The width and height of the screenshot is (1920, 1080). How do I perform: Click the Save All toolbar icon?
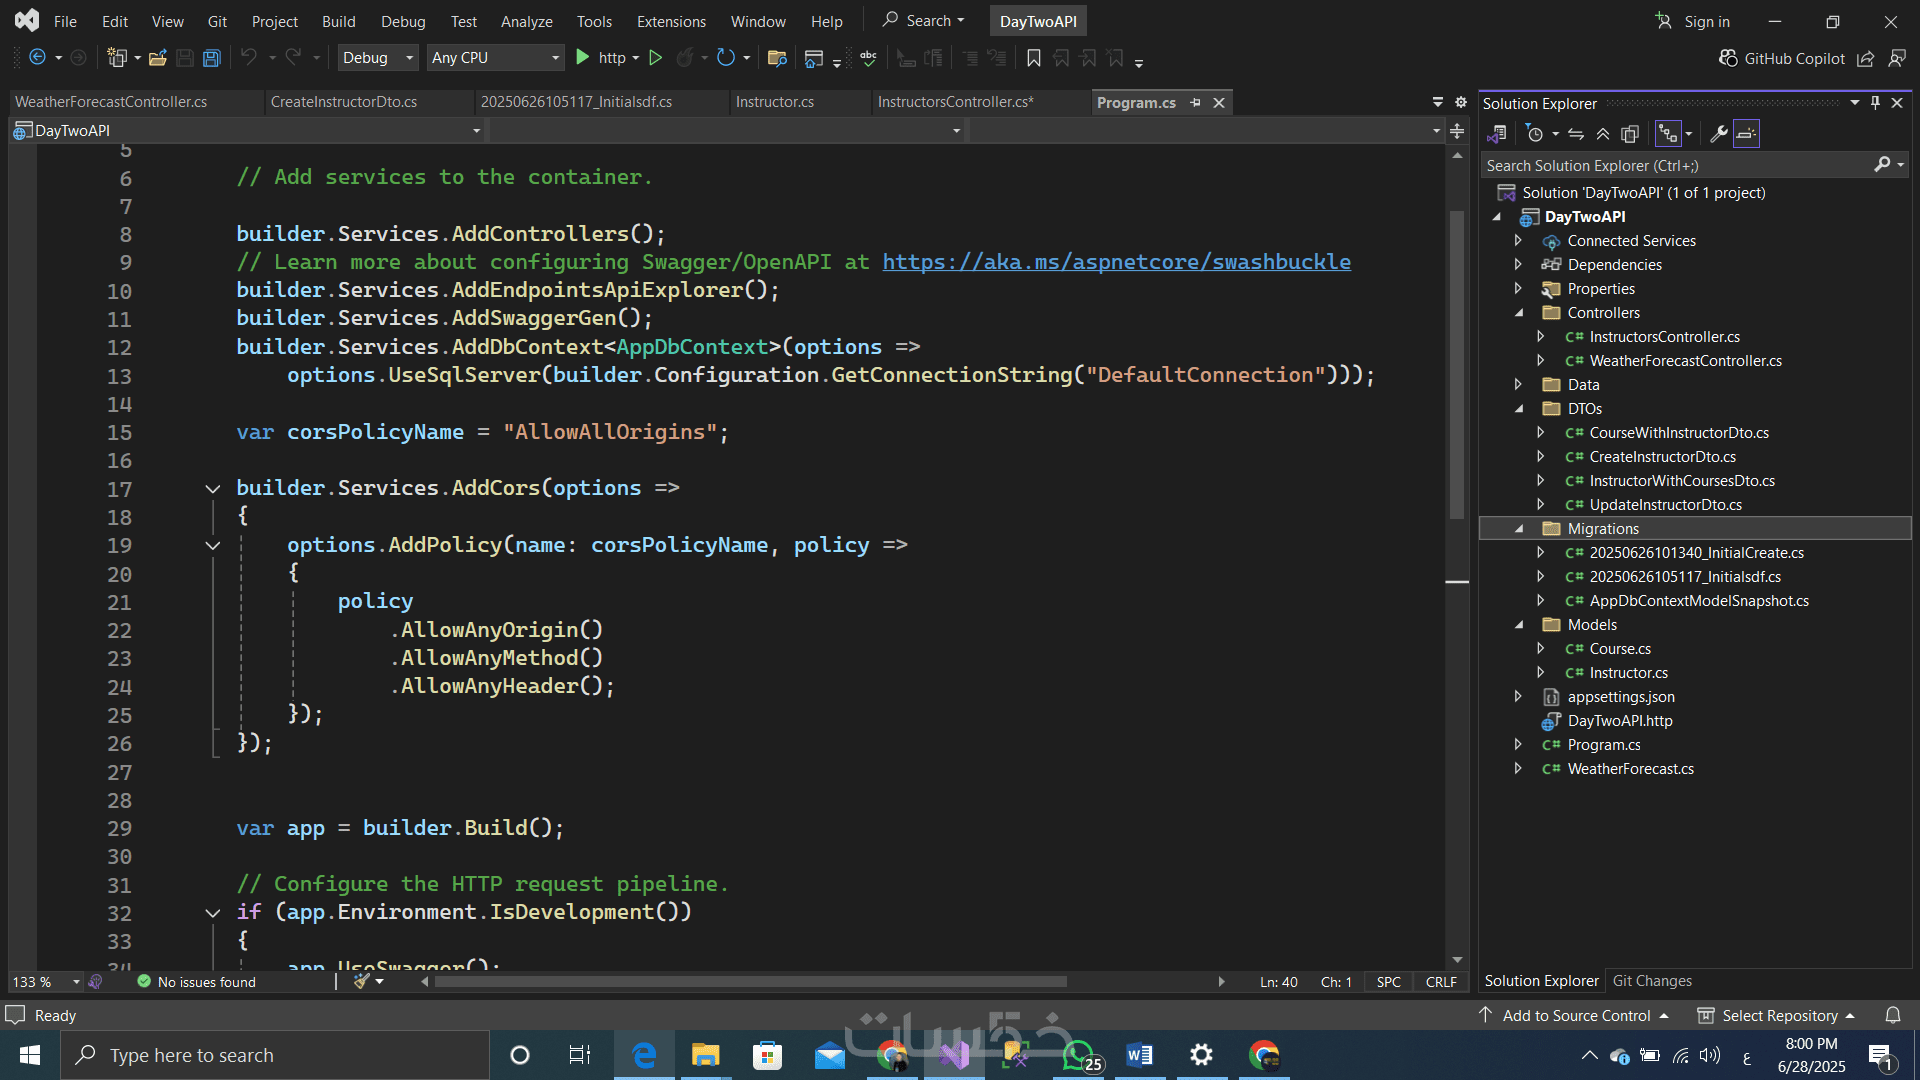pyautogui.click(x=211, y=58)
